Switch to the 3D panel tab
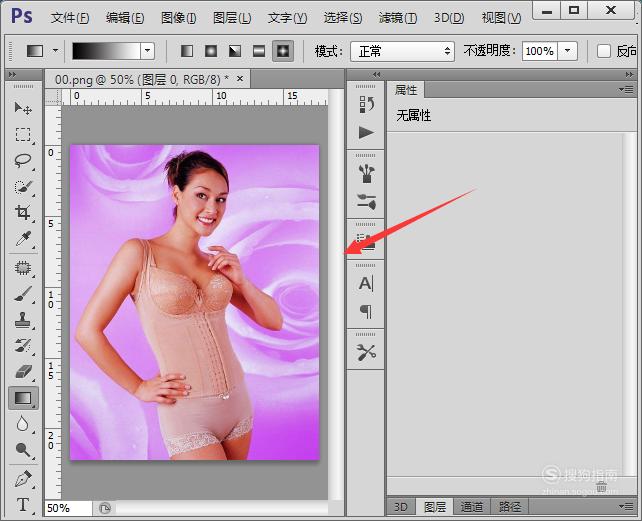The height and width of the screenshot is (521, 642). (400, 507)
